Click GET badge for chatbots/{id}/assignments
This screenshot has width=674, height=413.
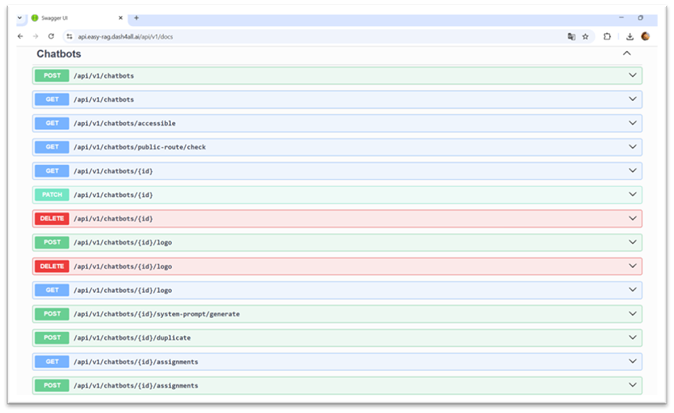(52, 361)
